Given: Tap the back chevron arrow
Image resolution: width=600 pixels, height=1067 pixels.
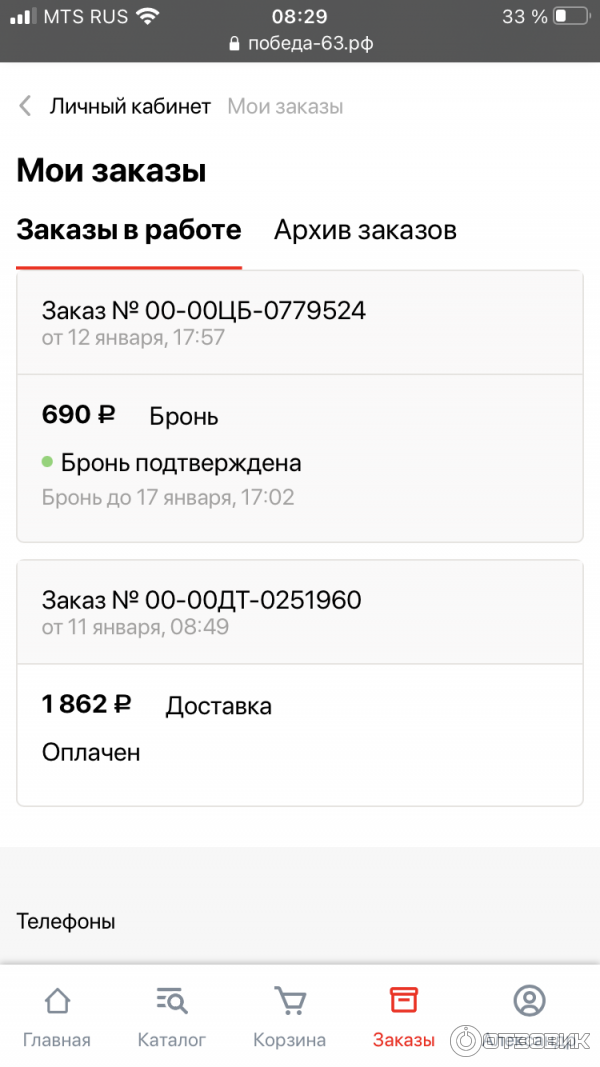Looking at the screenshot, I should (26, 107).
